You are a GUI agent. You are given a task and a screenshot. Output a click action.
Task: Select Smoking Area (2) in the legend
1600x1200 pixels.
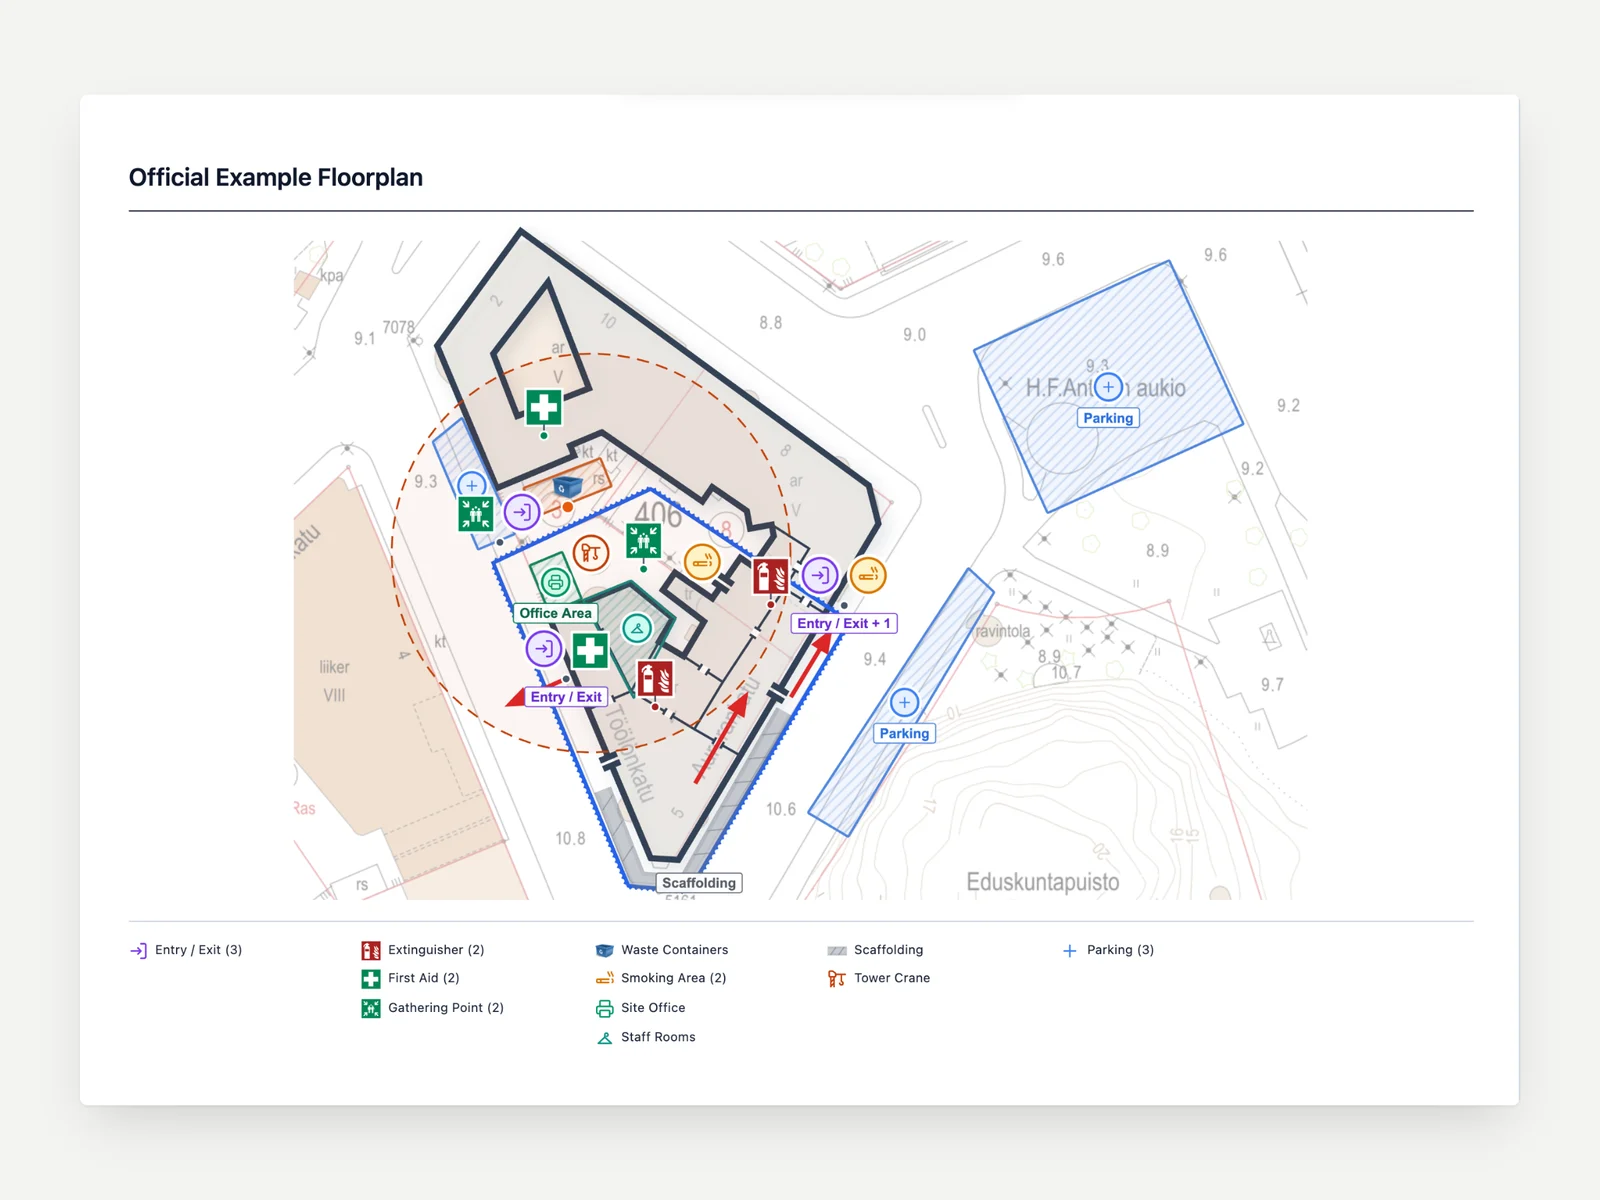[x=661, y=978]
